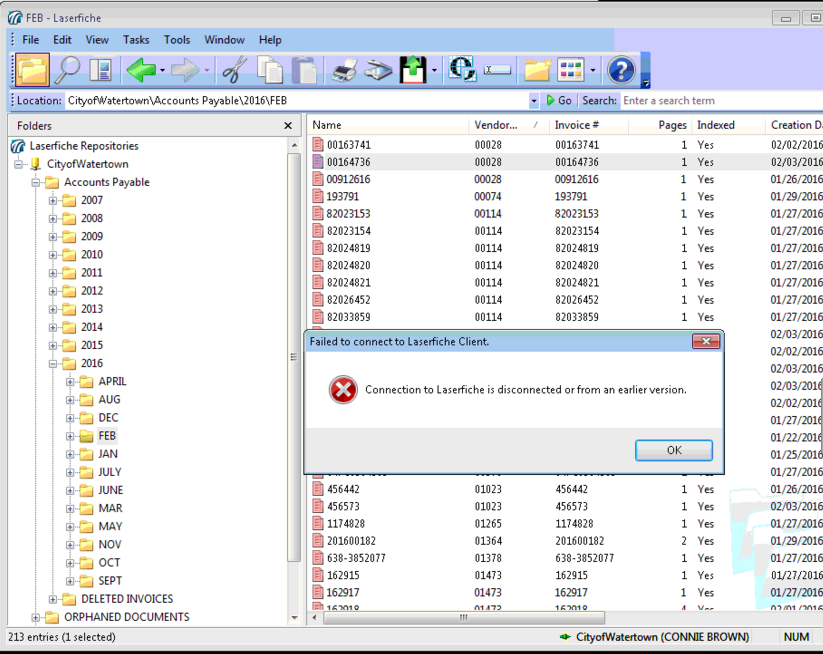Open the Forward arrow history dropdown
823x654 pixels.
tap(207, 70)
